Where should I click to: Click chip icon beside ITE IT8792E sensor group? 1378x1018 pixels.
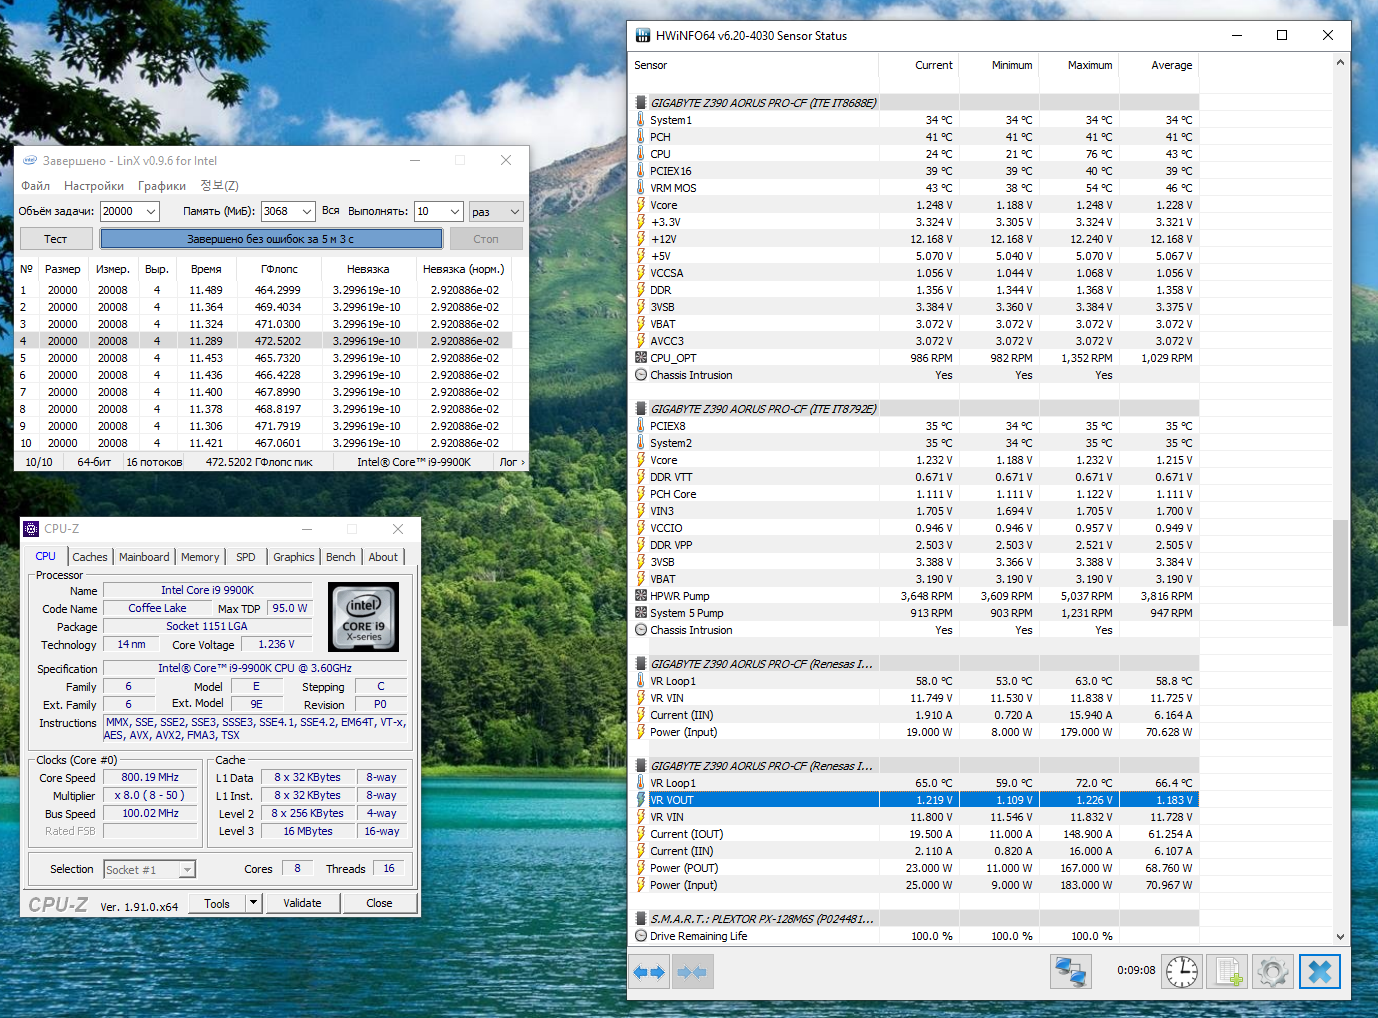tap(641, 408)
